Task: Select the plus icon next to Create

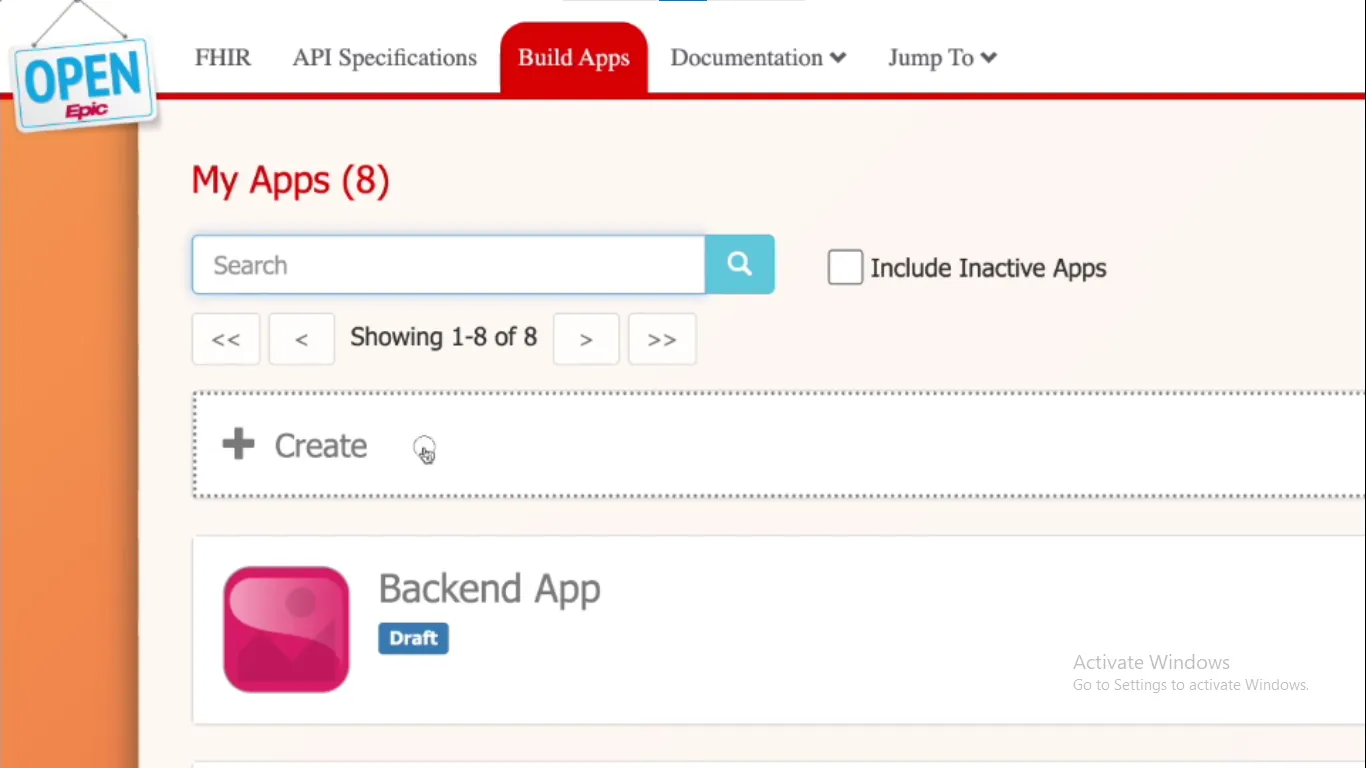Action: (238, 444)
